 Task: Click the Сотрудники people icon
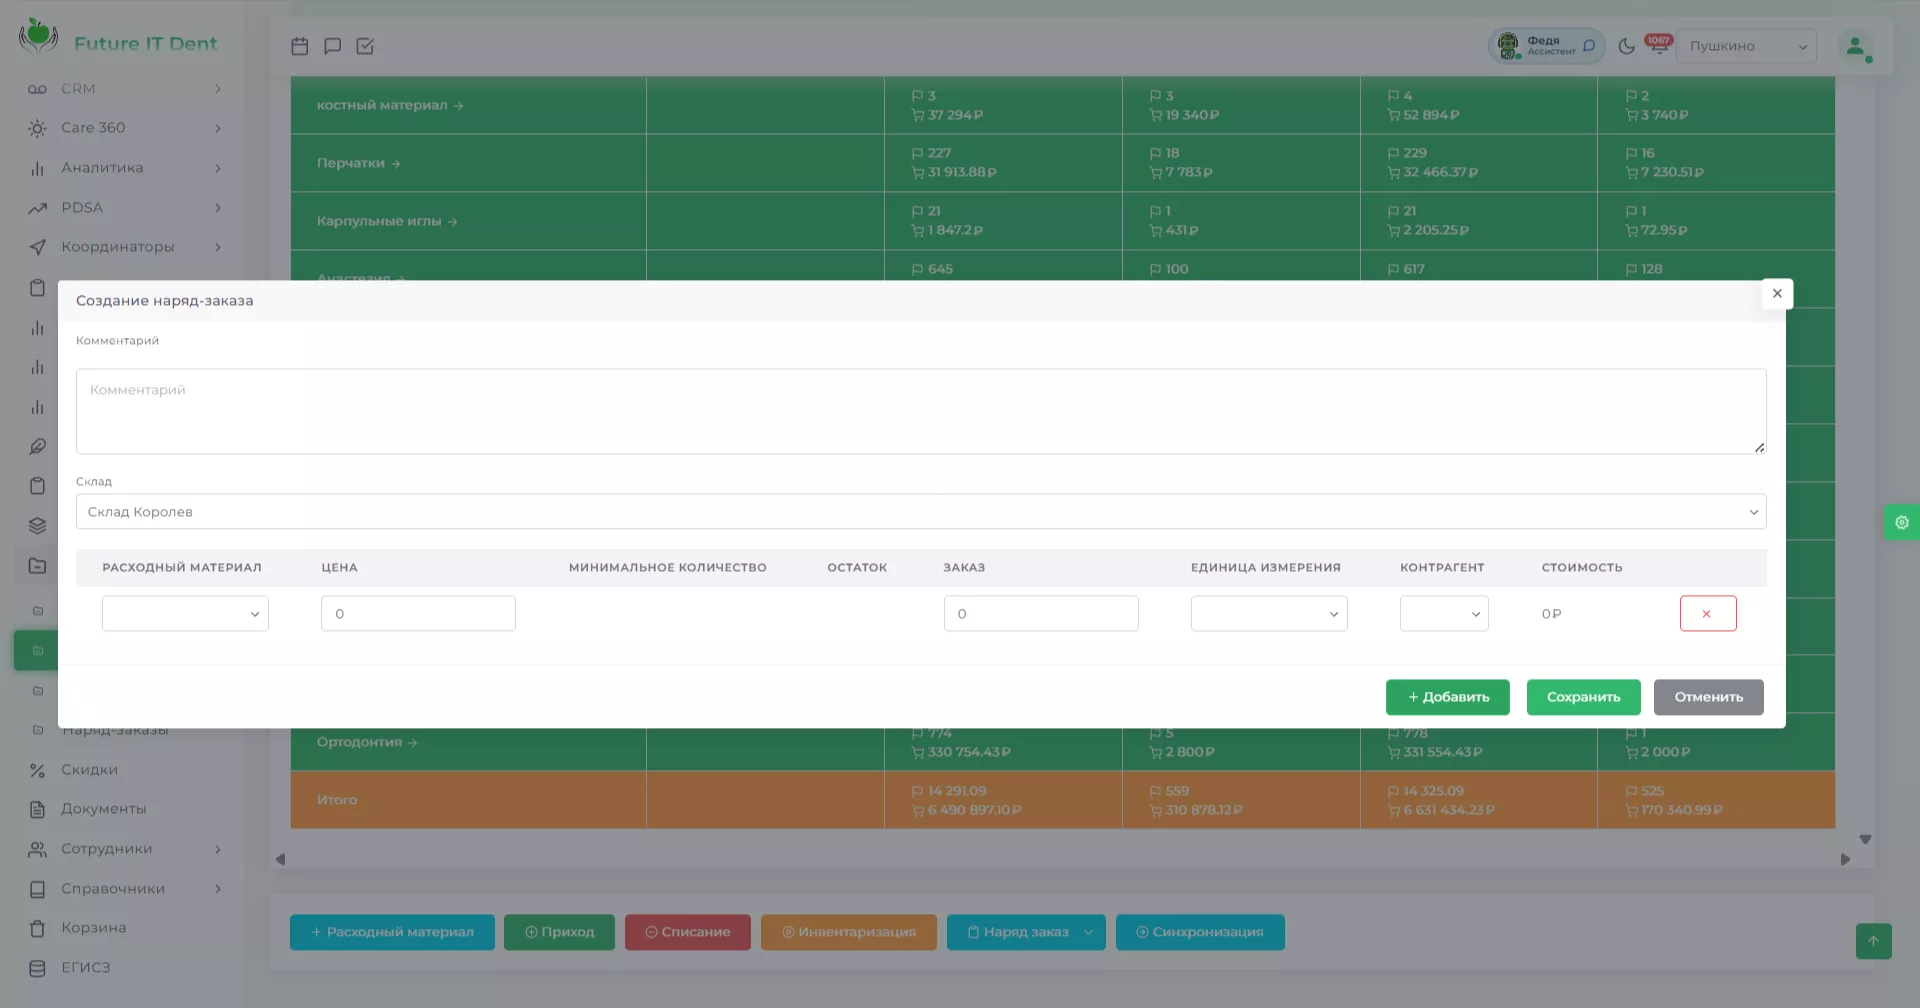(x=37, y=849)
